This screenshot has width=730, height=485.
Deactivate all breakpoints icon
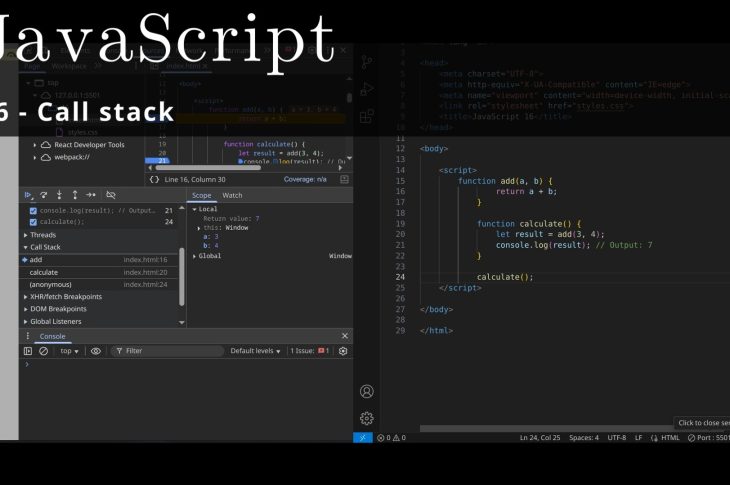[x=111, y=195]
